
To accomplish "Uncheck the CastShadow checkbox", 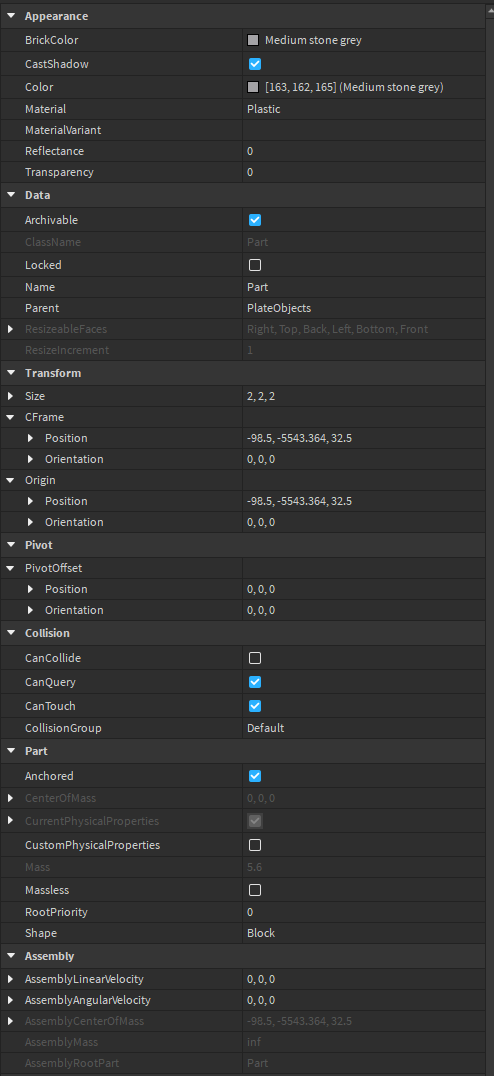I will click(x=255, y=65).
